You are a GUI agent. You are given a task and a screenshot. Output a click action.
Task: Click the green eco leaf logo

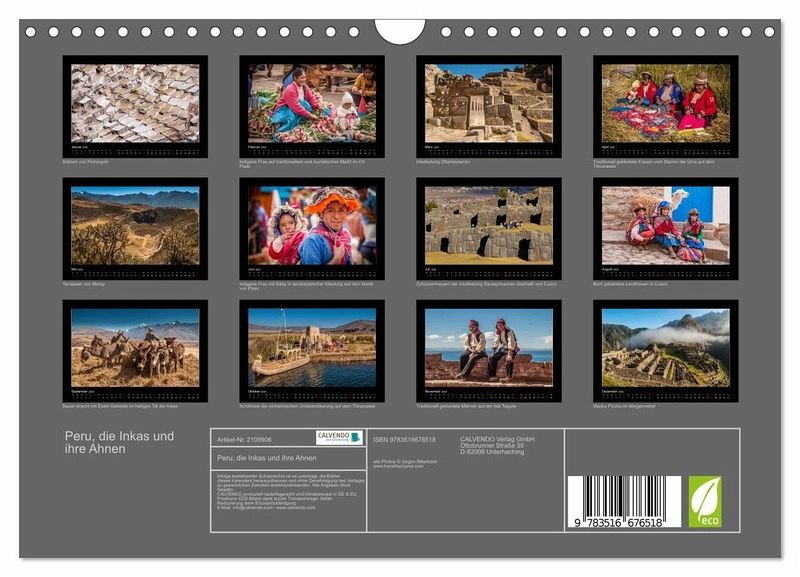tap(704, 501)
